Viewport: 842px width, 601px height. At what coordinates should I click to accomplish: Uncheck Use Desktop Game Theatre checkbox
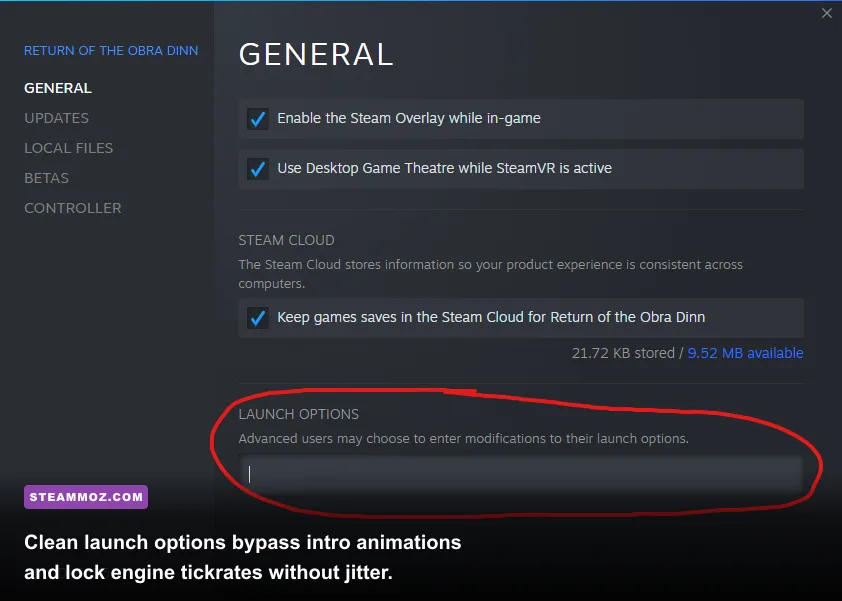pyautogui.click(x=258, y=169)
